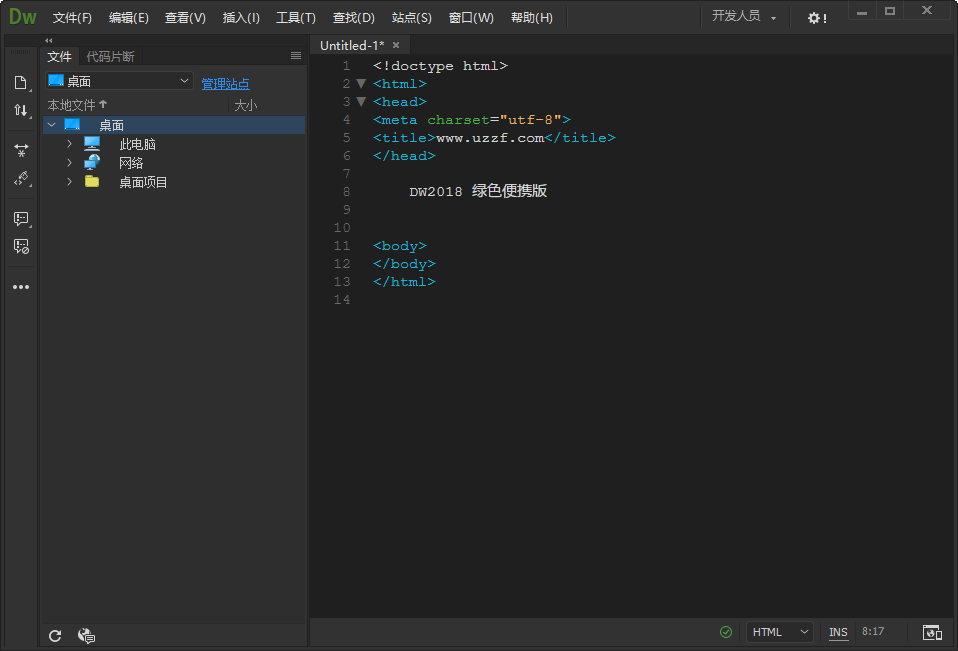
Task: Click the meta charset code line
Action: (x=472, y=120)
